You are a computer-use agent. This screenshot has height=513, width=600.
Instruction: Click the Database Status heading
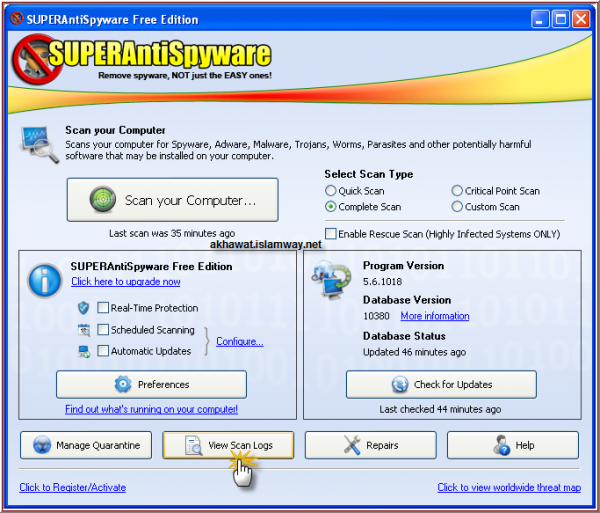click(x=404, y=336)
